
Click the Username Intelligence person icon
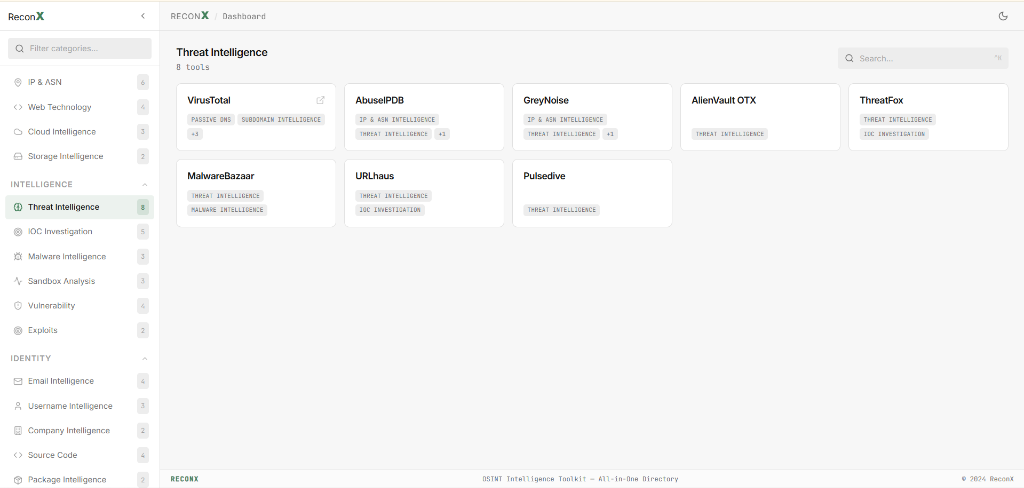pyautogui.click(x=18, y=406)
